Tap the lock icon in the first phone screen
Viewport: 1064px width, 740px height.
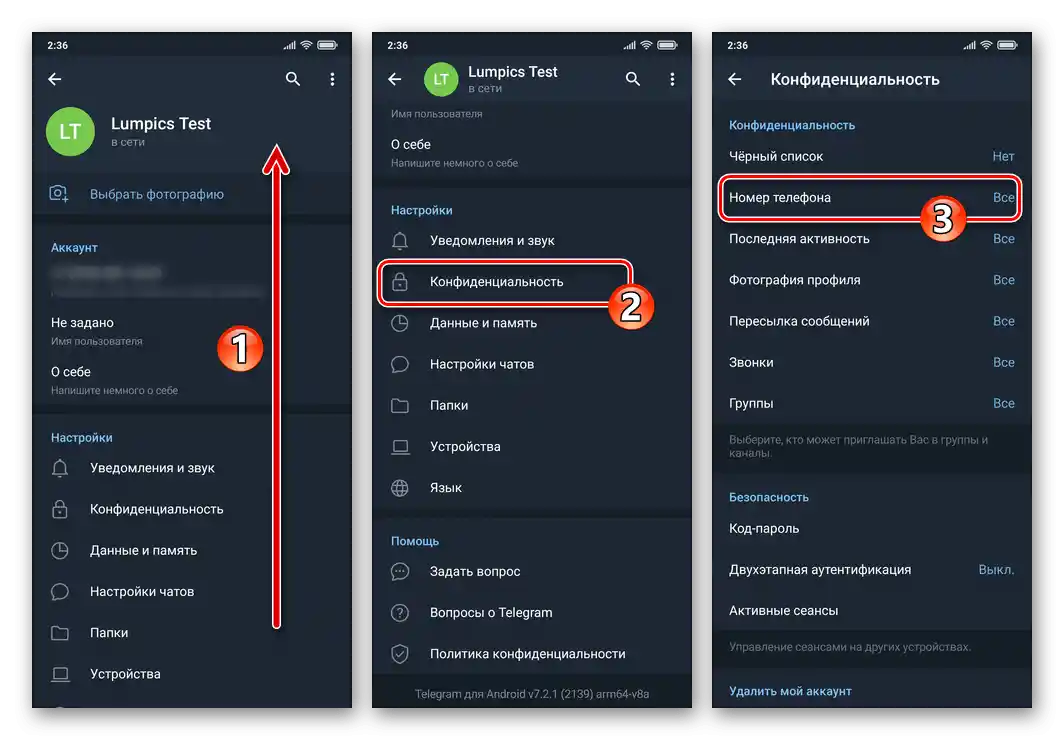(60, 509)
